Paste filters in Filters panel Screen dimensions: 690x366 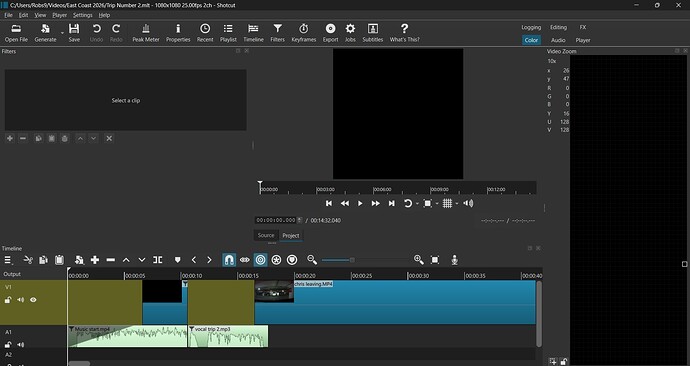point(51,138)
